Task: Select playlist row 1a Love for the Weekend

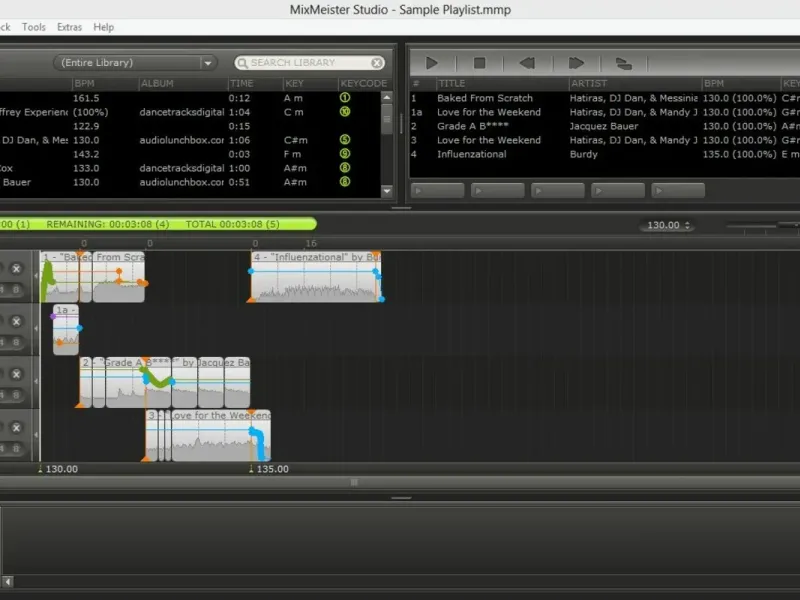Action: point(605,112)
